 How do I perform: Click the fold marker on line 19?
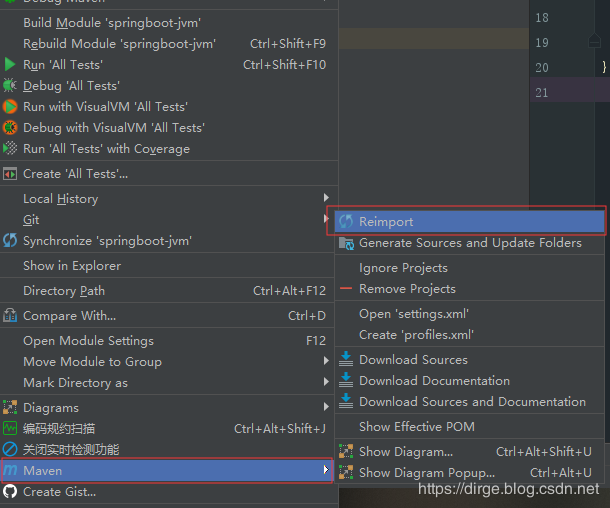(594, 40)
